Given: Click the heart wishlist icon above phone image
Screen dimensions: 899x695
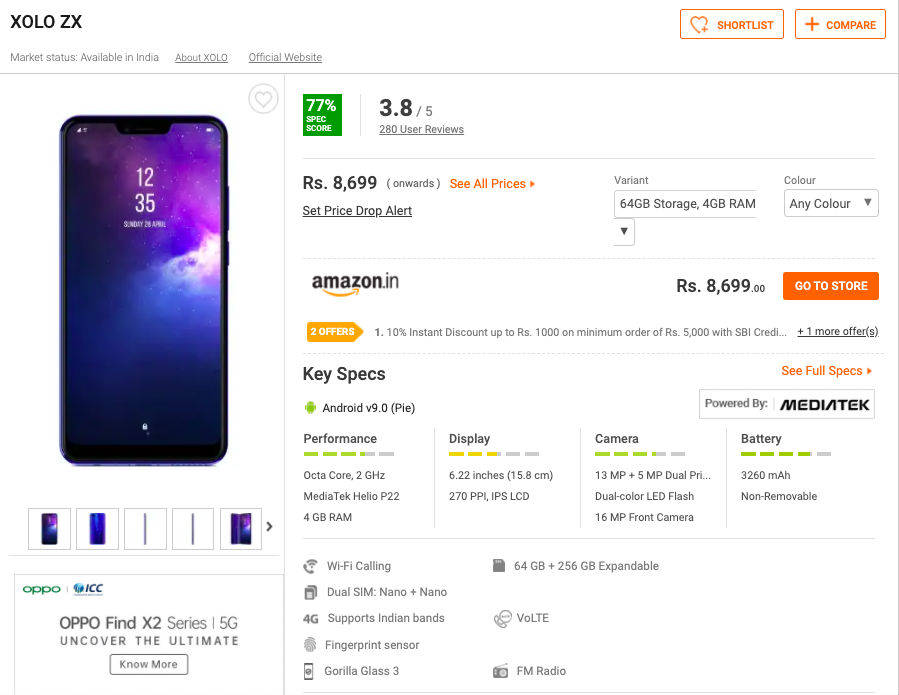Looking at the screenshot, I should (x=263, y=99).
